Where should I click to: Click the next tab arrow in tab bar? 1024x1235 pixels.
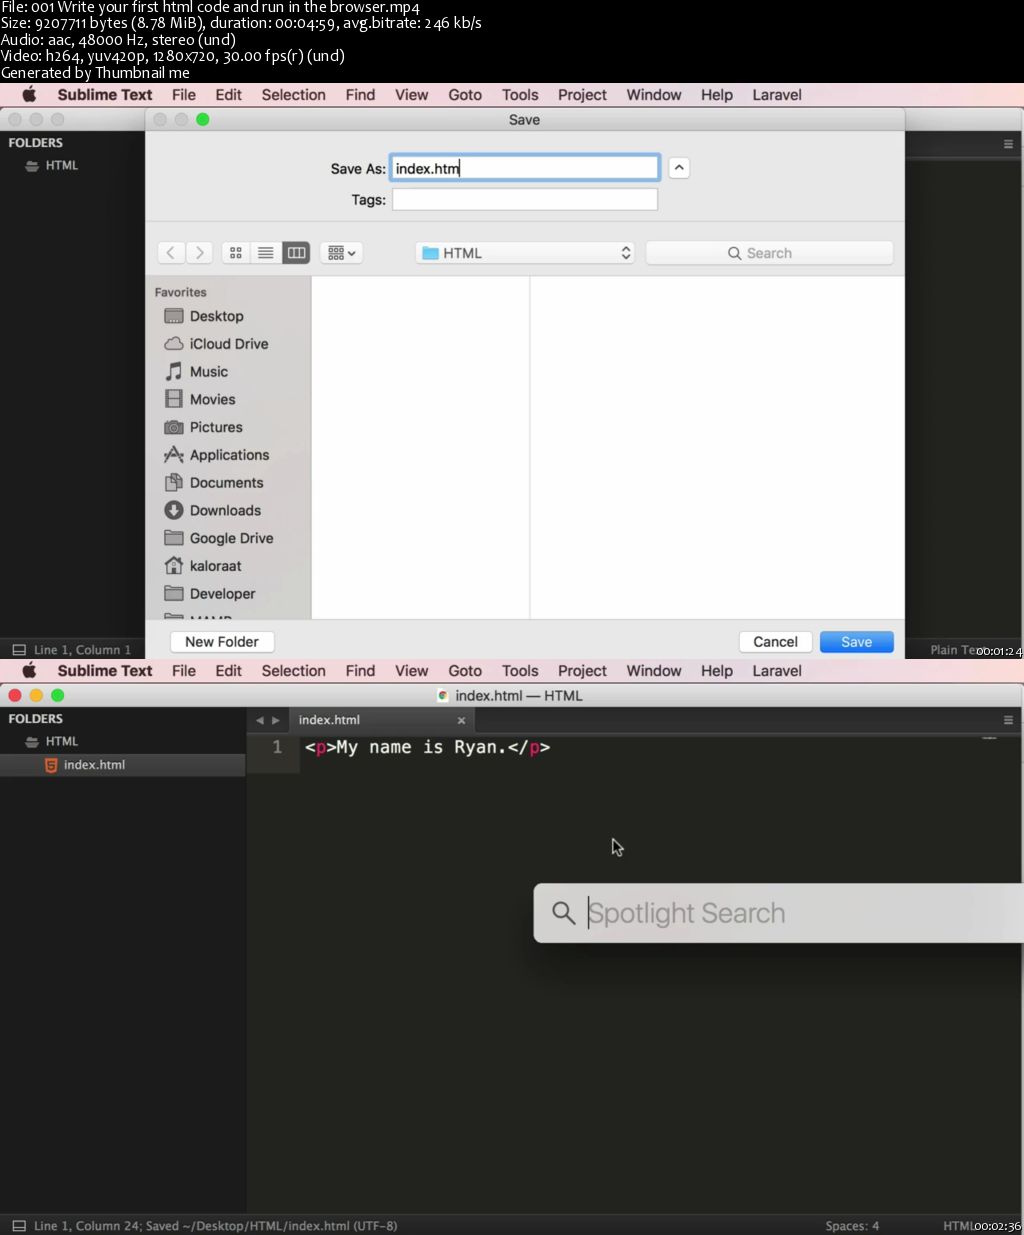[x=276, y=720]
